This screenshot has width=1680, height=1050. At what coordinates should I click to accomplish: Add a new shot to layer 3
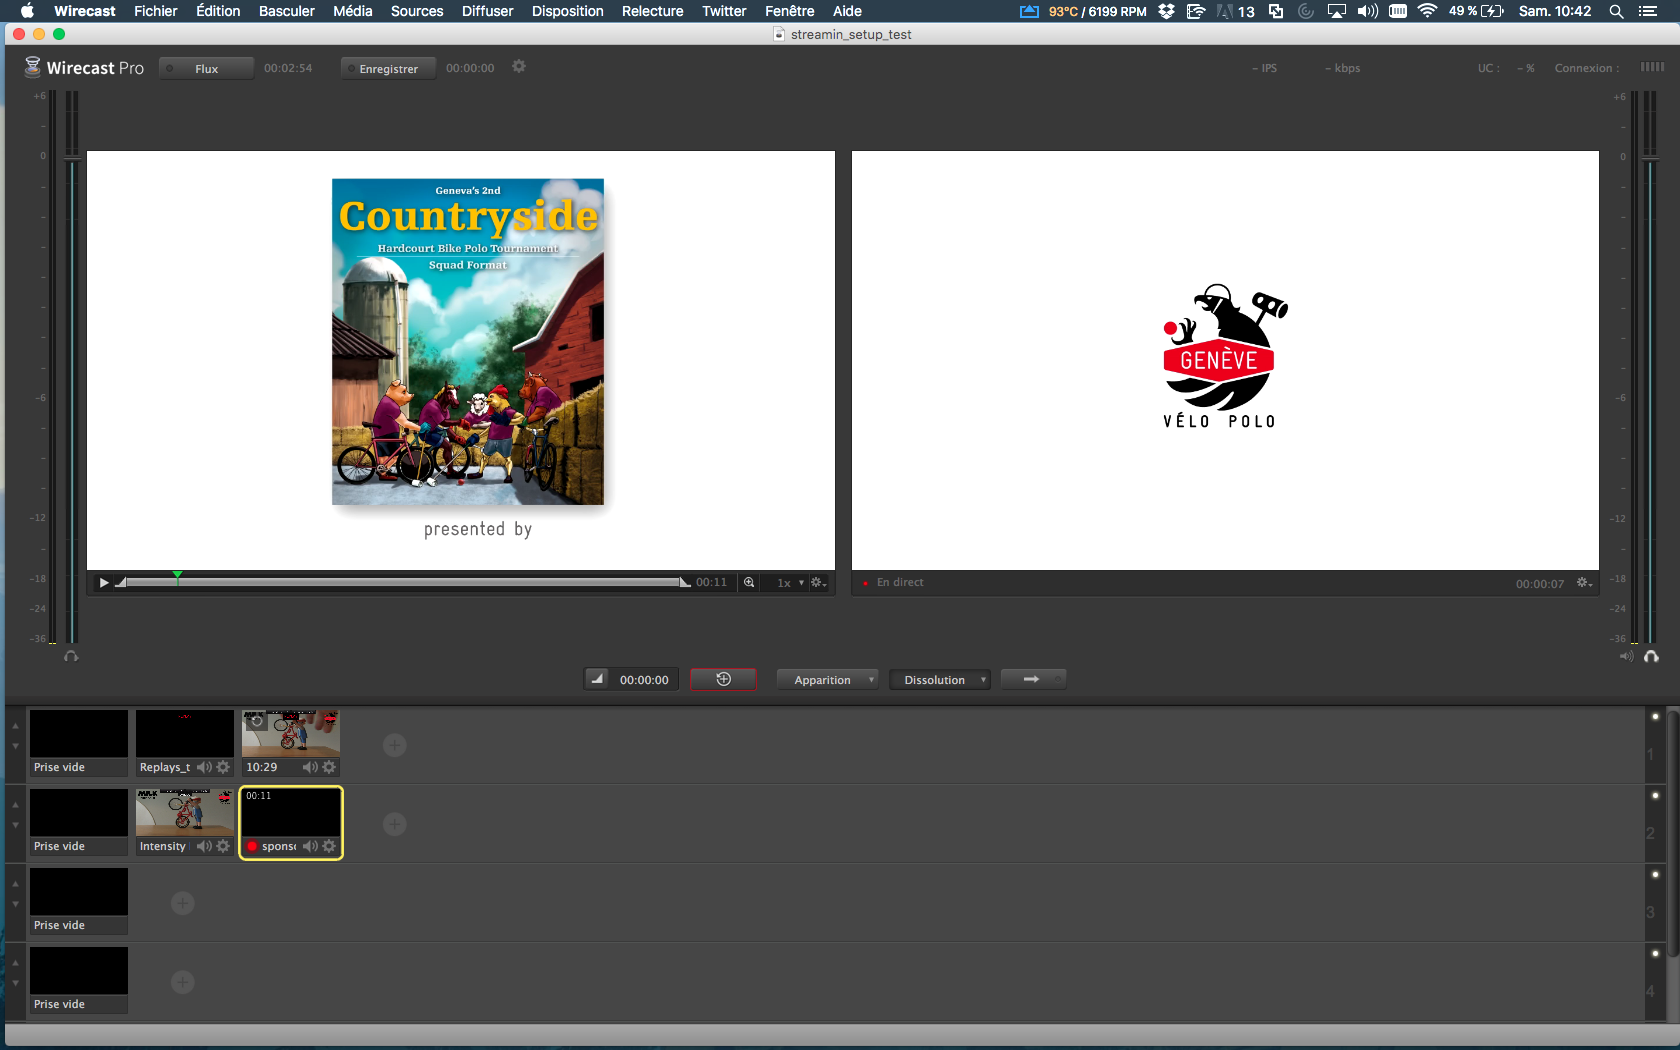[x=182, y=903]
